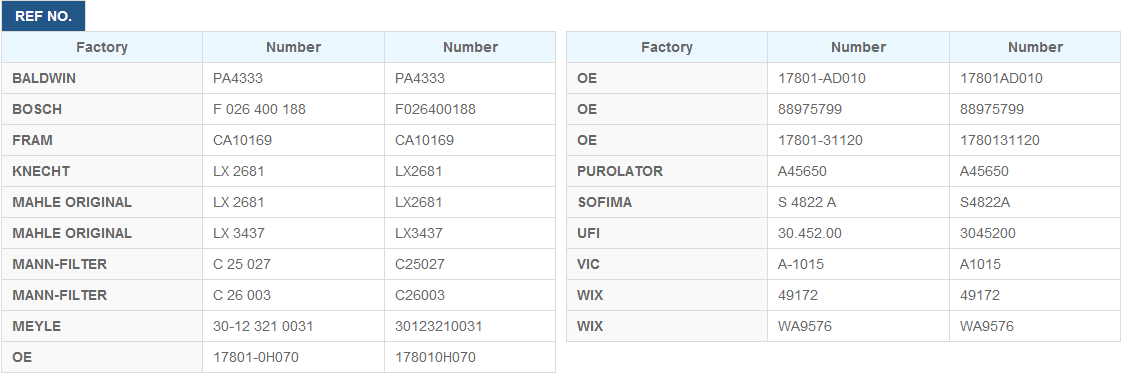The image size is (1122, 375).
Task: Click the Factory header in the right table
Action: pos(667,47)
